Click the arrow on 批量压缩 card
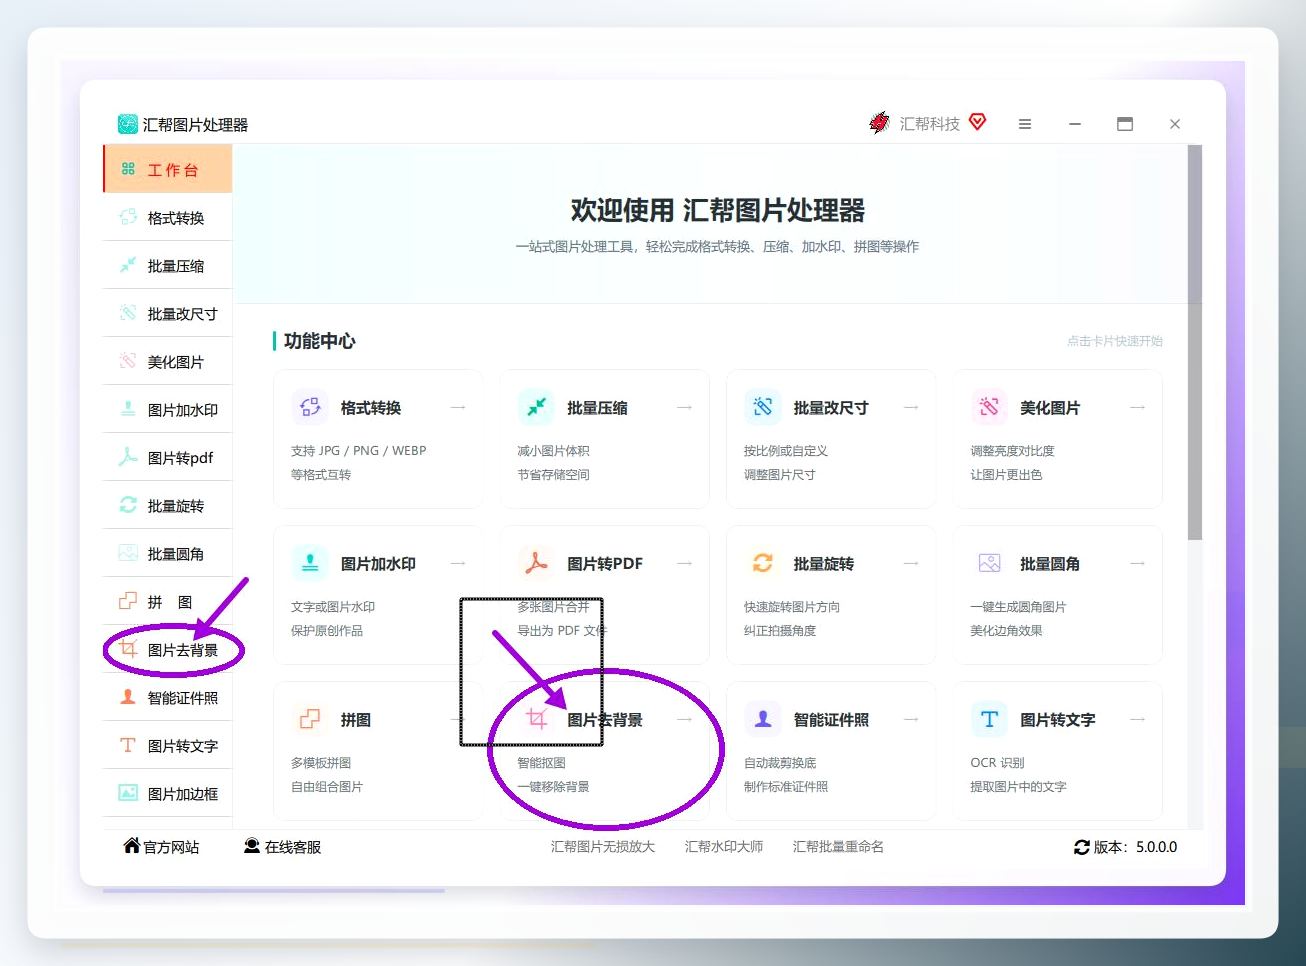This screenshot has width=1306, height=966. [685, 407]
